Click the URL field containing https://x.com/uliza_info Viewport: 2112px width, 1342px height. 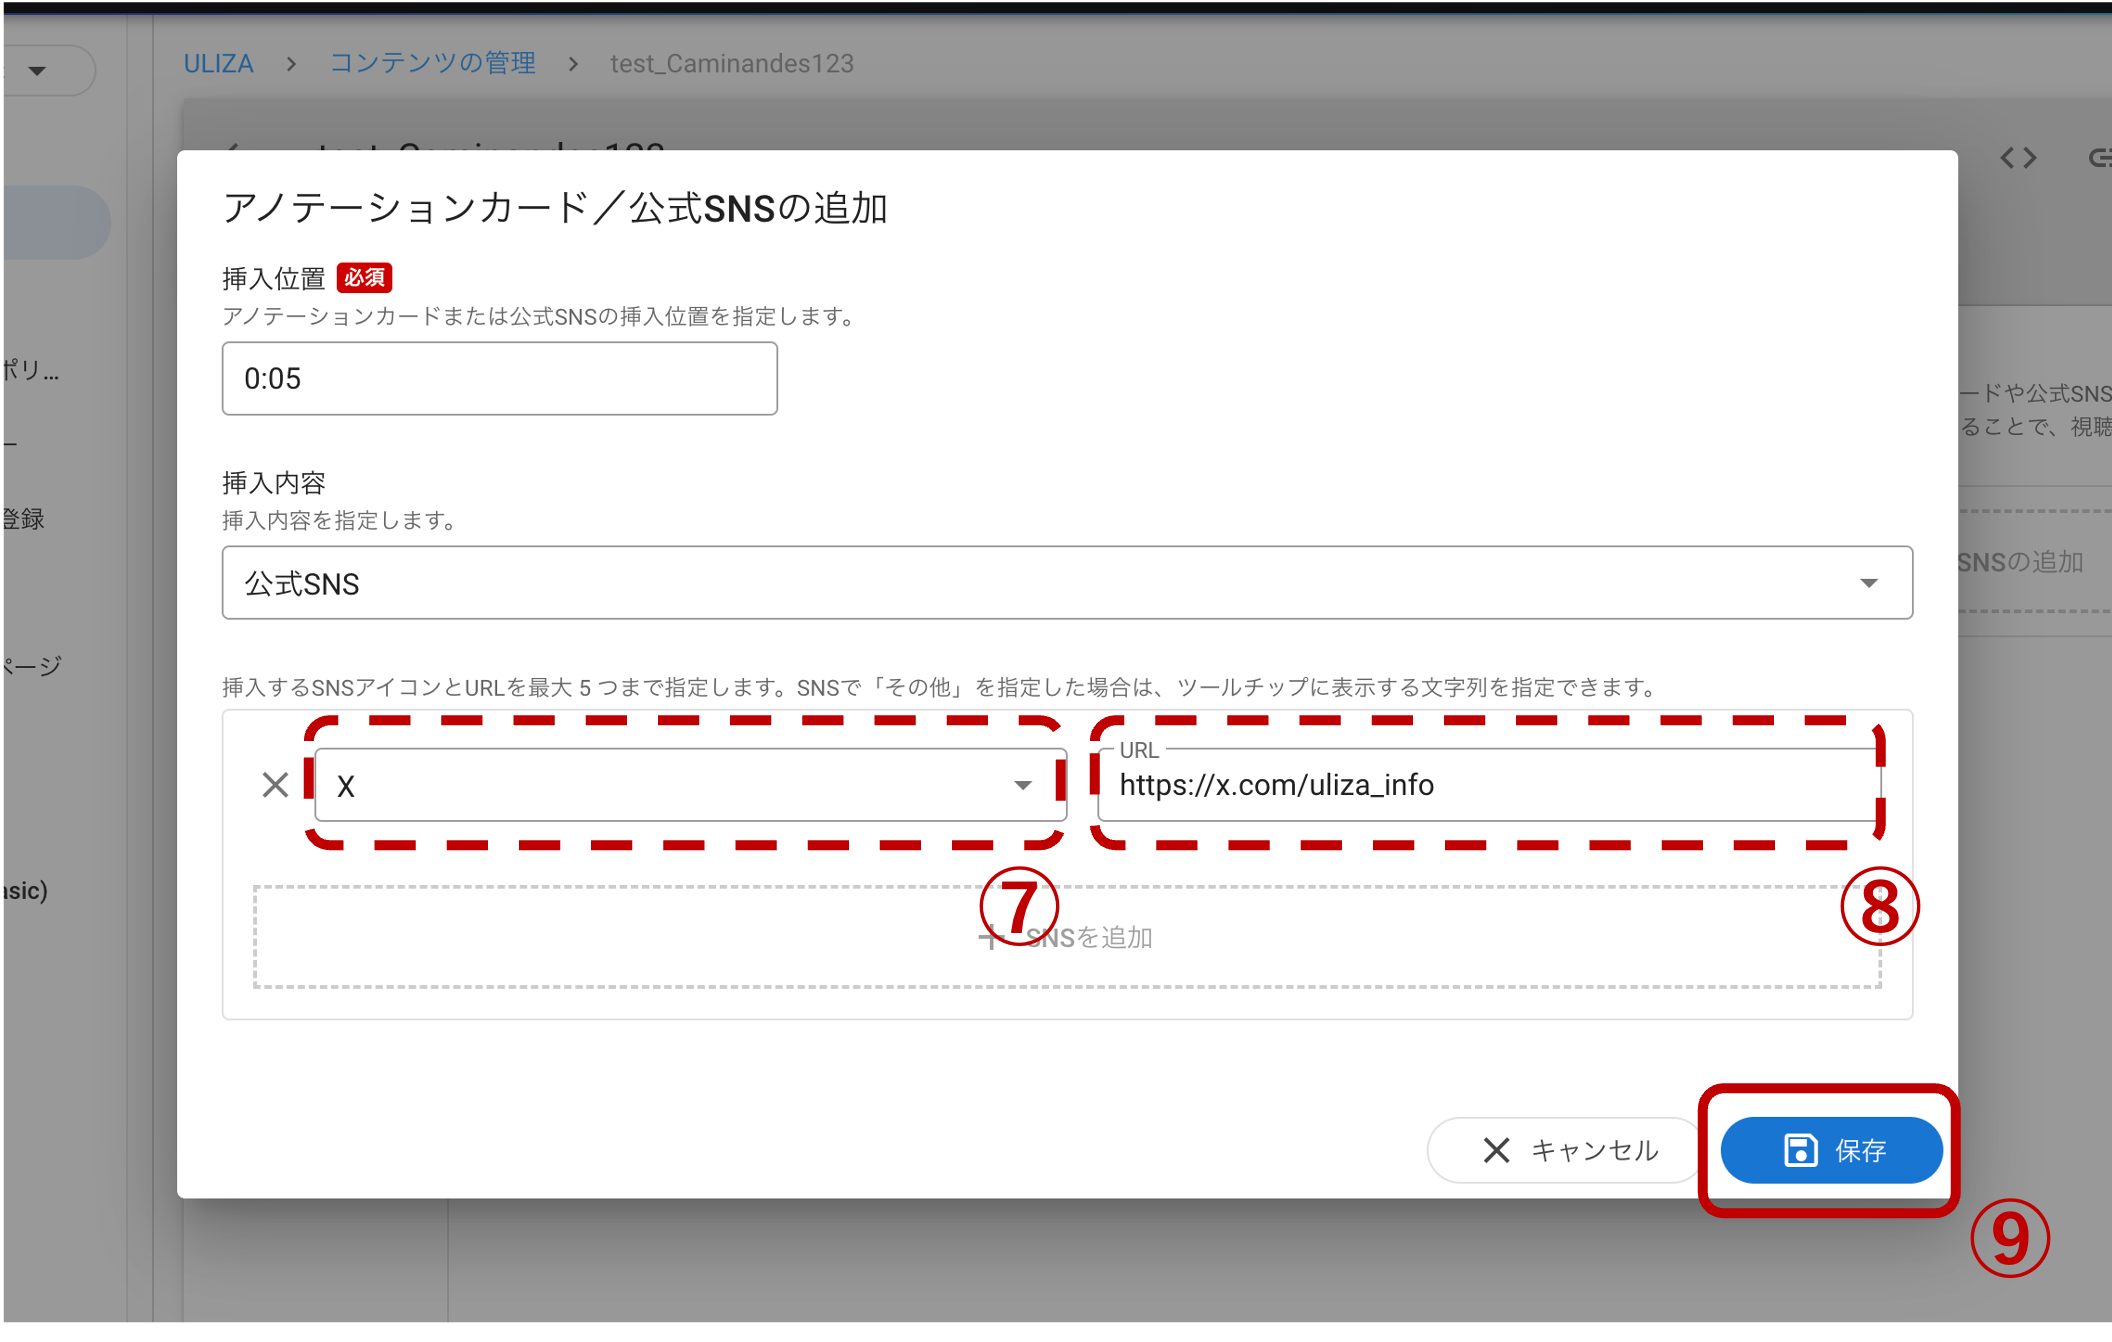click(x=1490, y=785)
